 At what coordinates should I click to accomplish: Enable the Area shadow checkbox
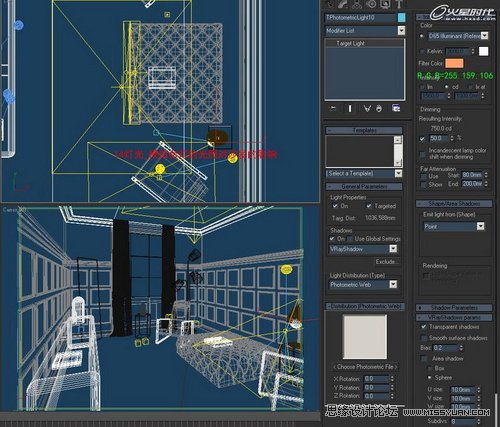coord(424,359)
